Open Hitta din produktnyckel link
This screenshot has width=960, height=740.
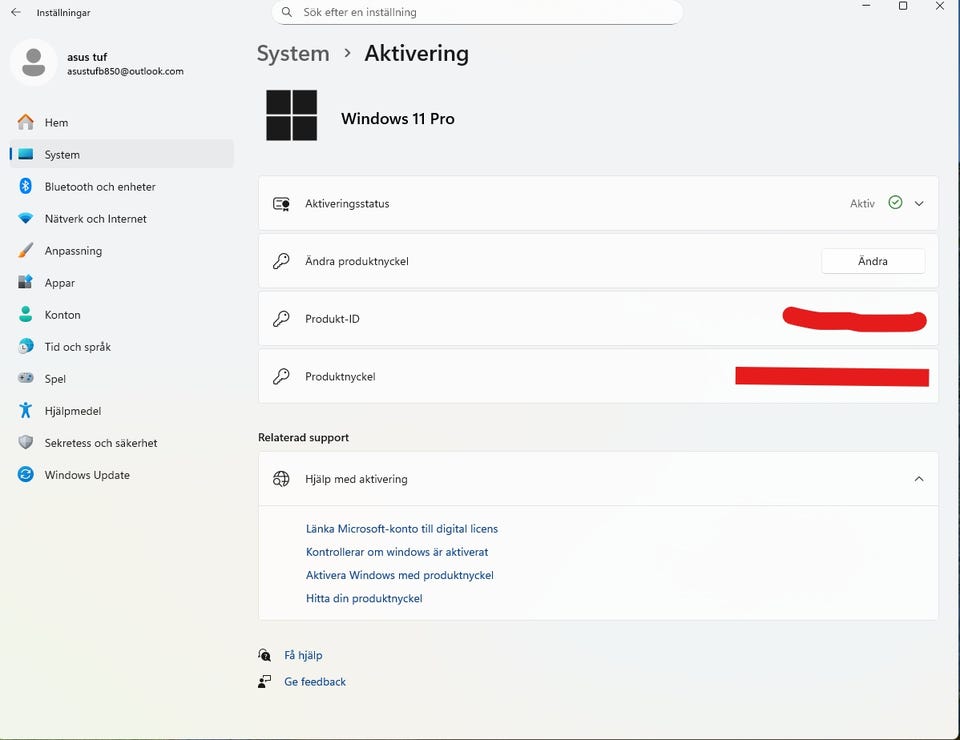[x=364, y=598]
